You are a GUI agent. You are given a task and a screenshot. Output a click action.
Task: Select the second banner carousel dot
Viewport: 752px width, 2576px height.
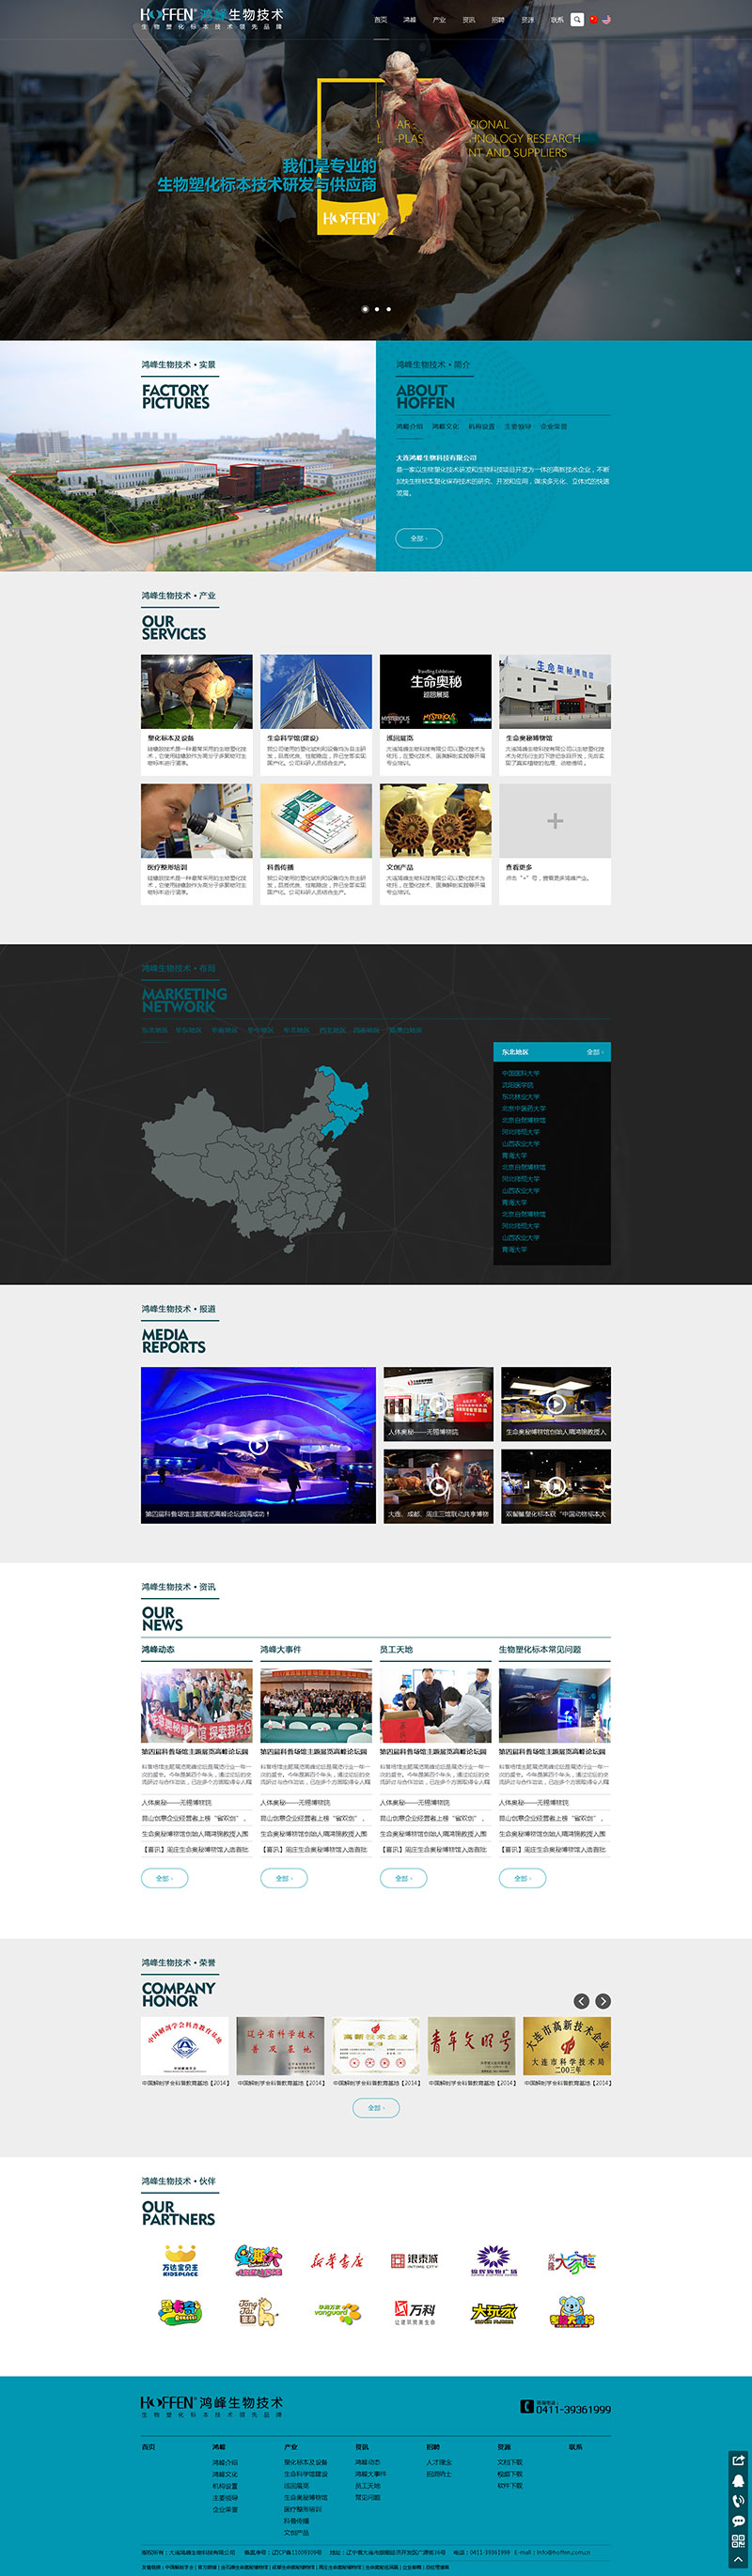[376, 309]
